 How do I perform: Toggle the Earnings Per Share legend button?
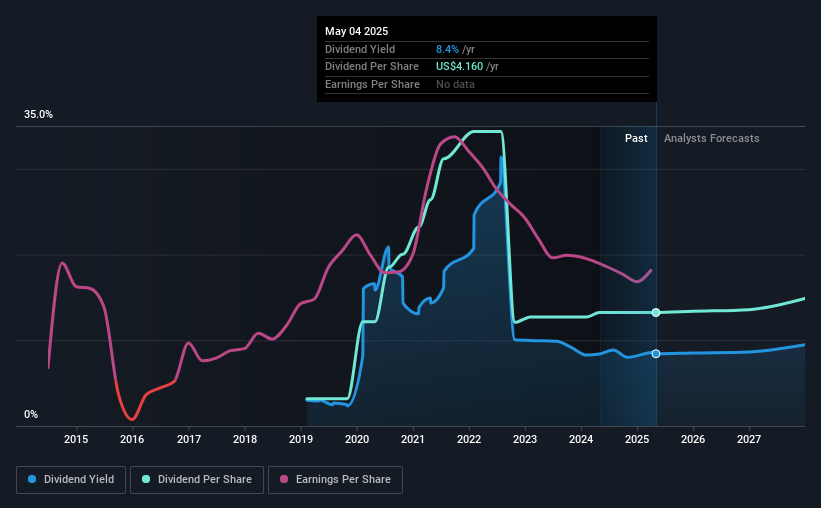coord(335,480)
